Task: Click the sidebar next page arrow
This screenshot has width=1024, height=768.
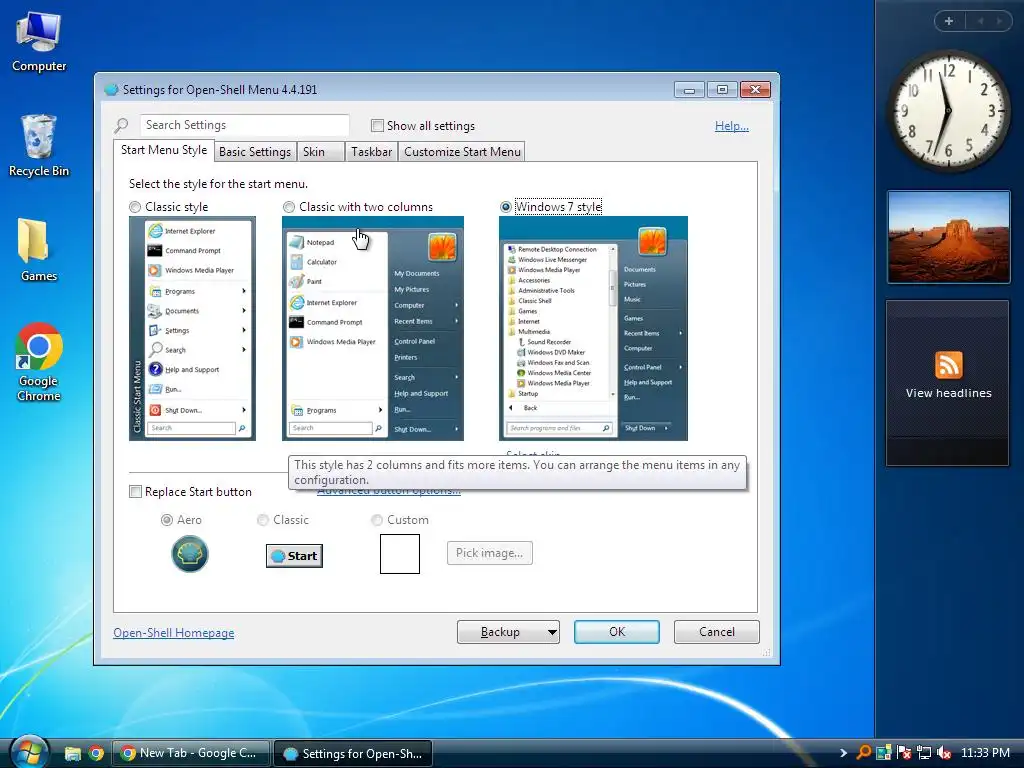Action: (999, 21)
